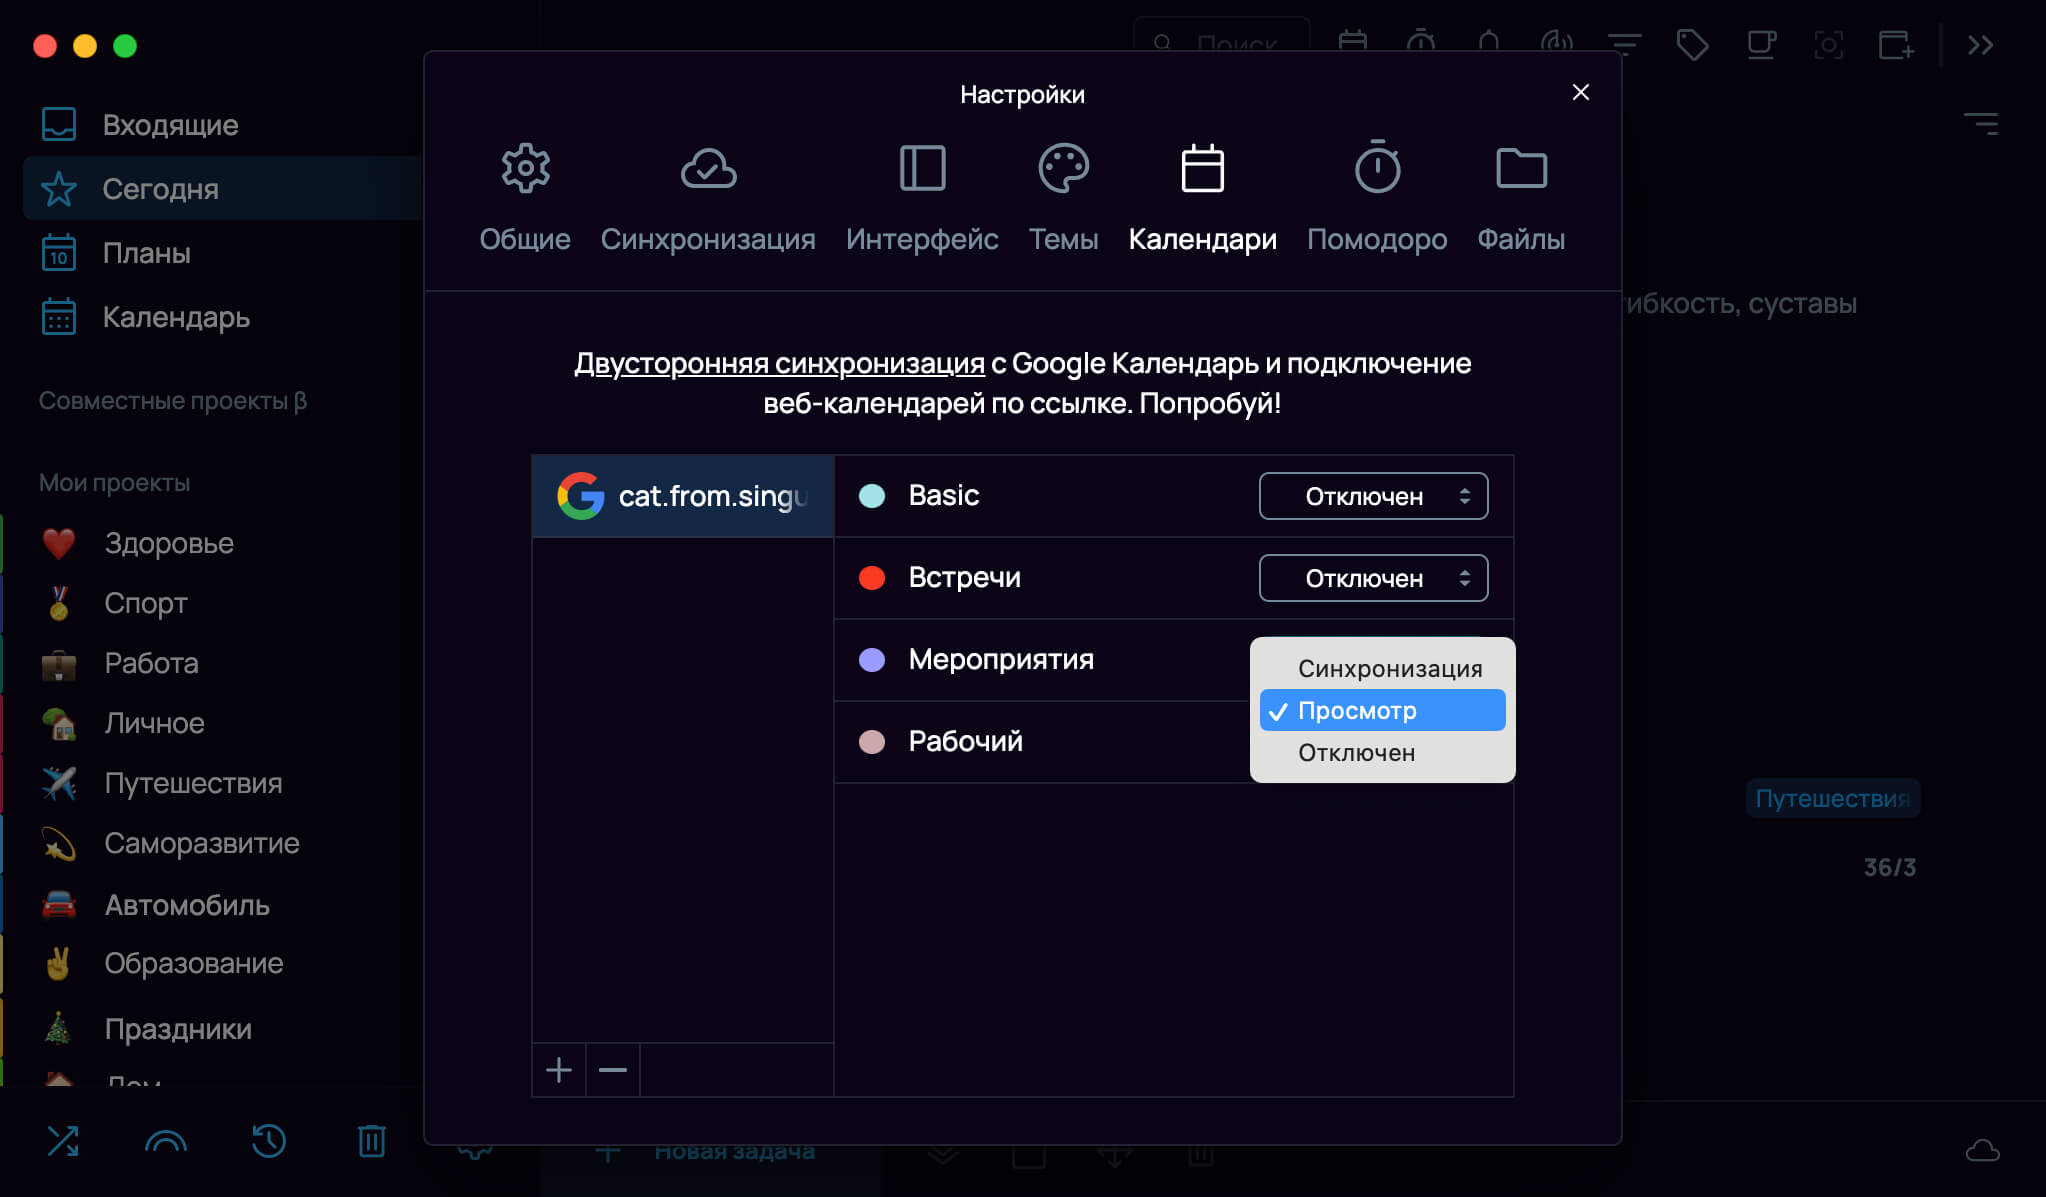Viewport: 2046px width, 1197px height.
Task: Click the coffee cup toolbar icon
Action: [1761, 44]
